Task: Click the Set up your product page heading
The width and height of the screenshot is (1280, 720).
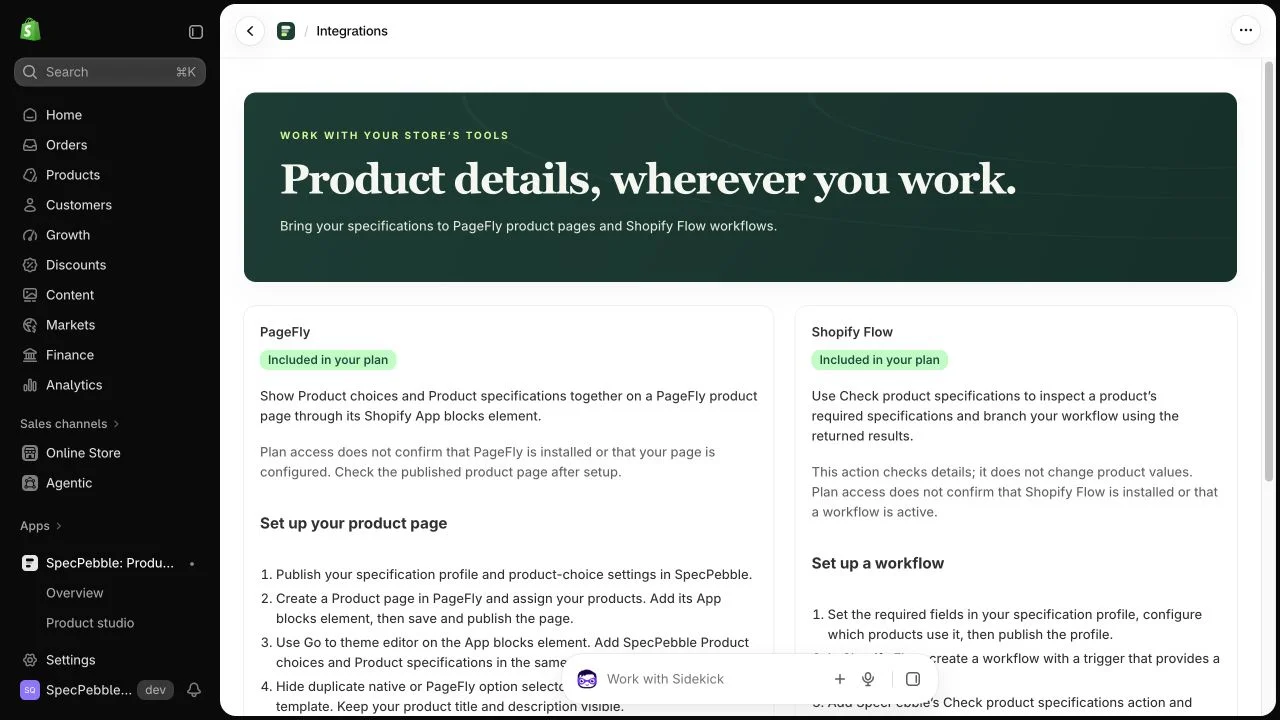Action: pos(353,523)
